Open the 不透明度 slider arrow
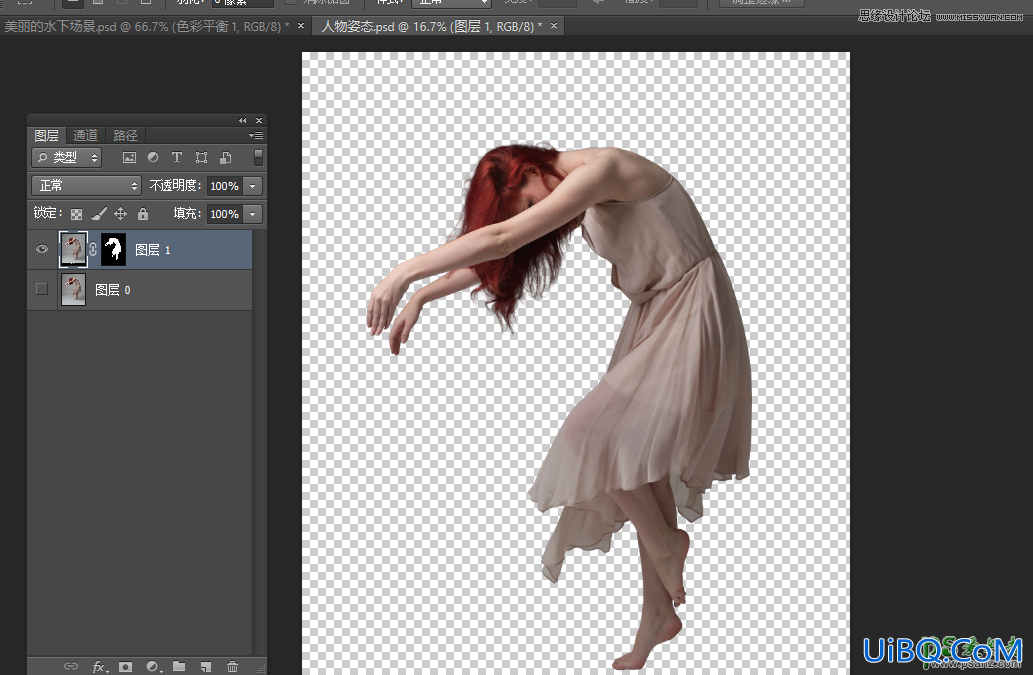The height and width of the screenshot is (675, 1033). (x=253, y=186)
